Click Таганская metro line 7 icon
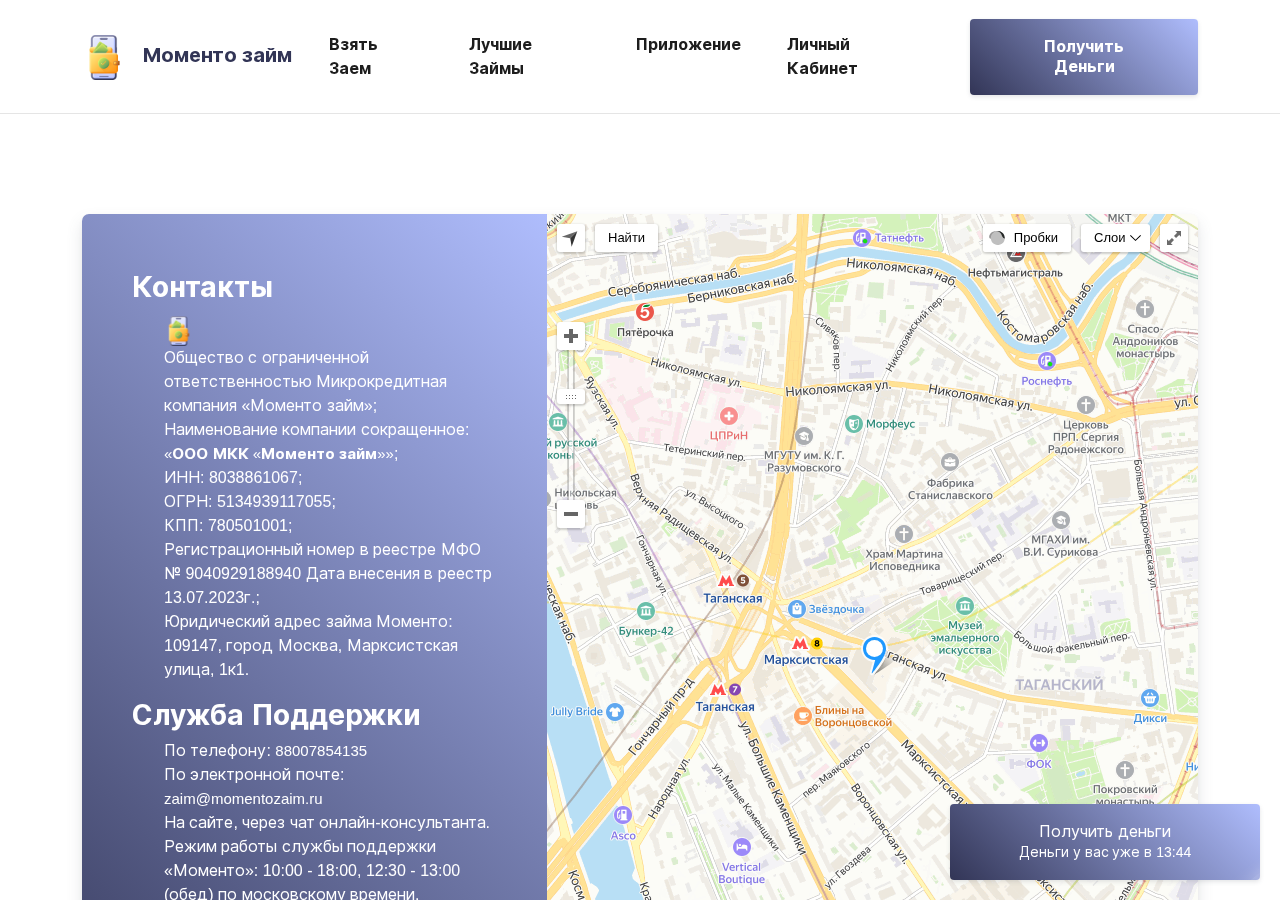Screen dimensions: 1280x900 725,689
